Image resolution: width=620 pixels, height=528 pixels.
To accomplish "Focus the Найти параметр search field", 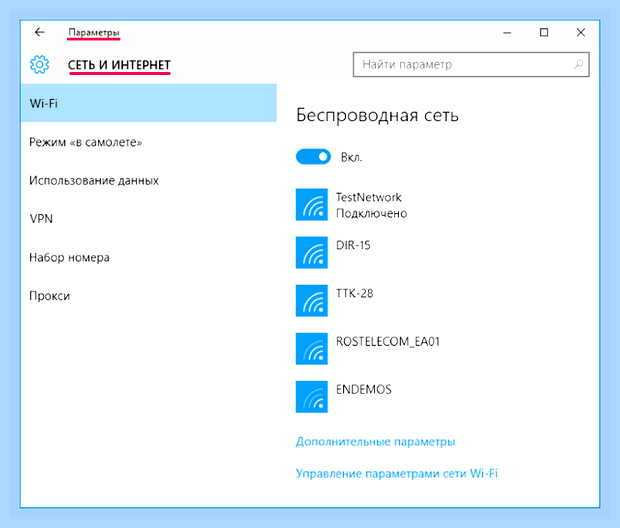I will tap(471, 64).
